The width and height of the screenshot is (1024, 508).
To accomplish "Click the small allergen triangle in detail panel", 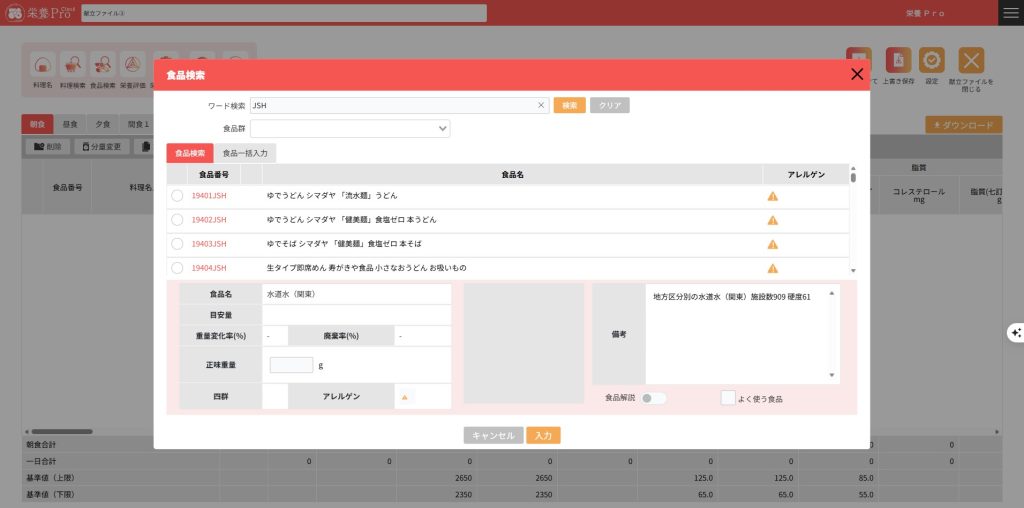I will click(405, 397).
